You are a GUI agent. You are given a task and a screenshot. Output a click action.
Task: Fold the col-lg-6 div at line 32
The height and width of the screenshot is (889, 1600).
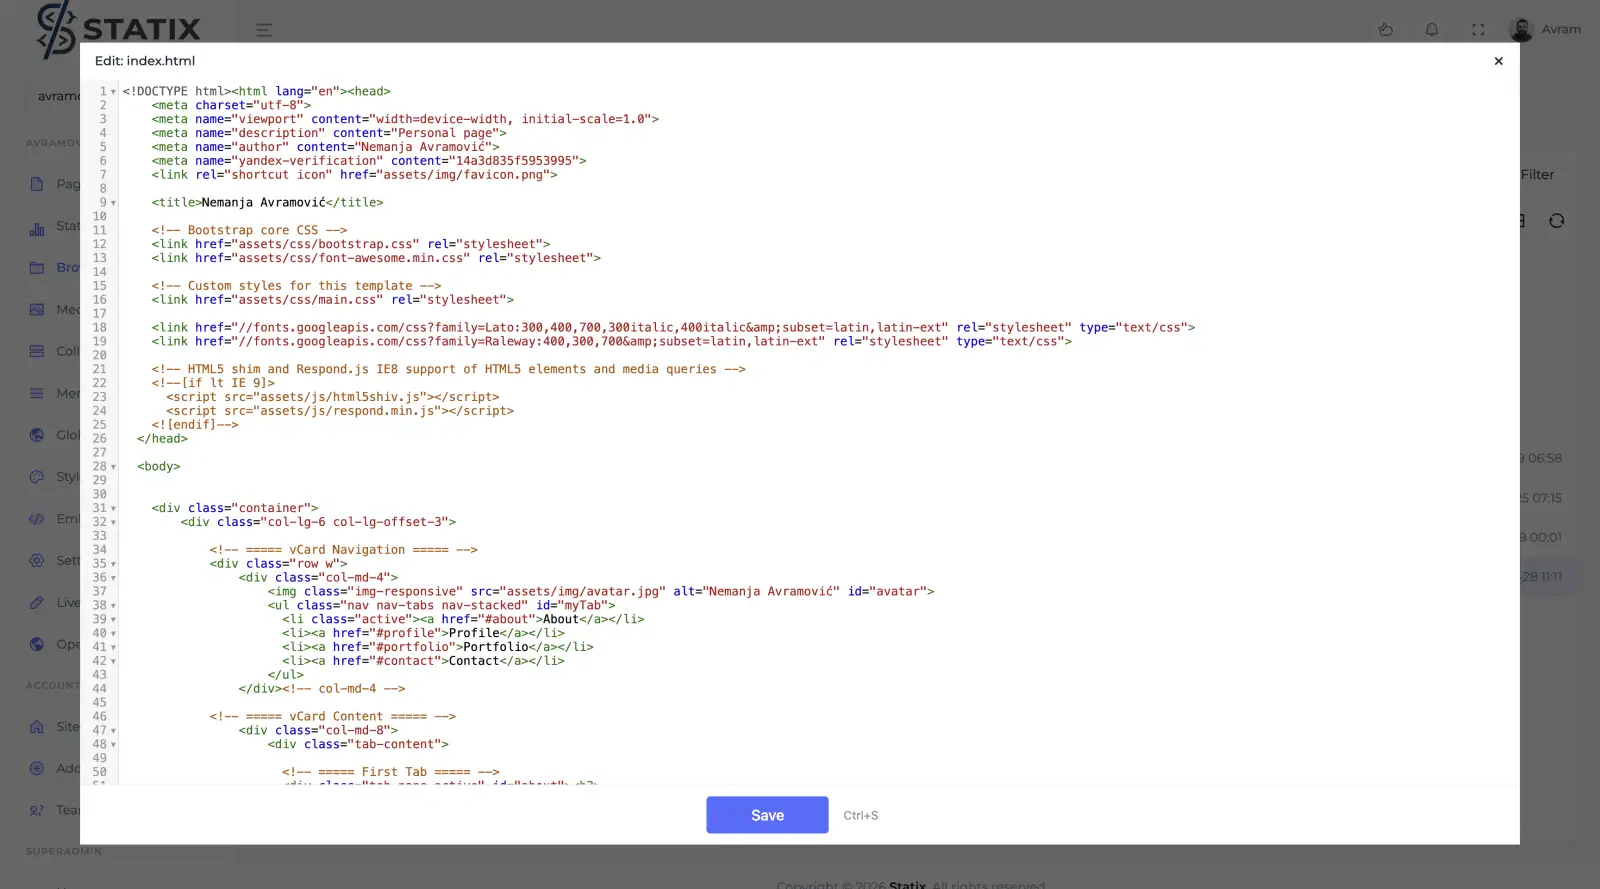pos(113,523)
